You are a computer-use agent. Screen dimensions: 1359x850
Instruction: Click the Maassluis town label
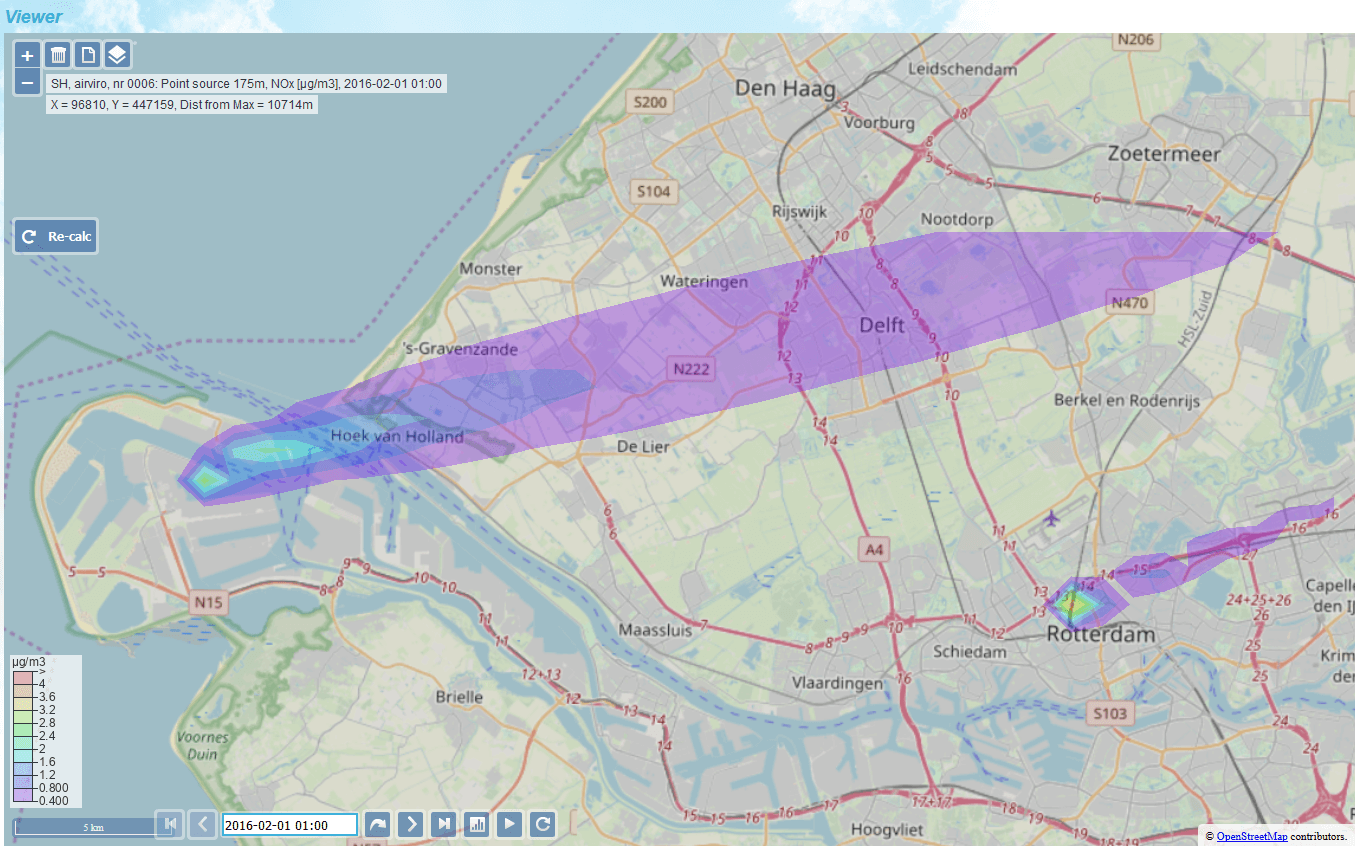coord(655,630)
